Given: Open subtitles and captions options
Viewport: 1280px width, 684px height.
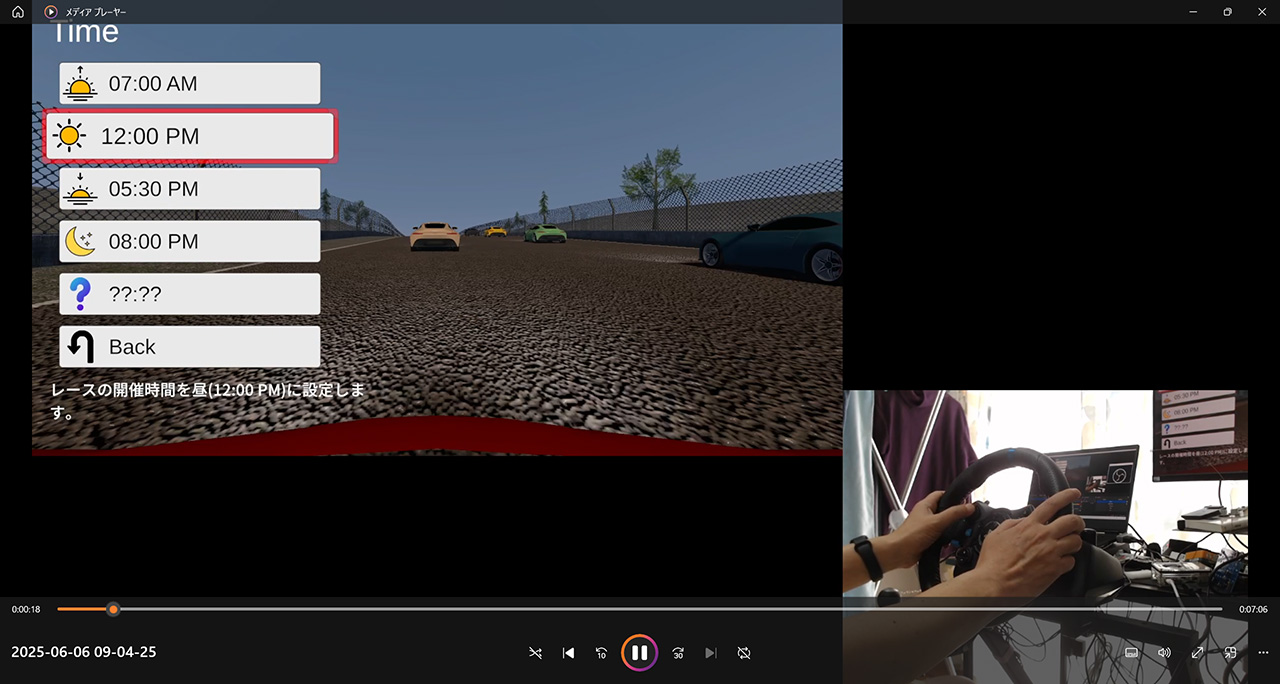Looking at the screenshot, I should tap(1131, 653).
